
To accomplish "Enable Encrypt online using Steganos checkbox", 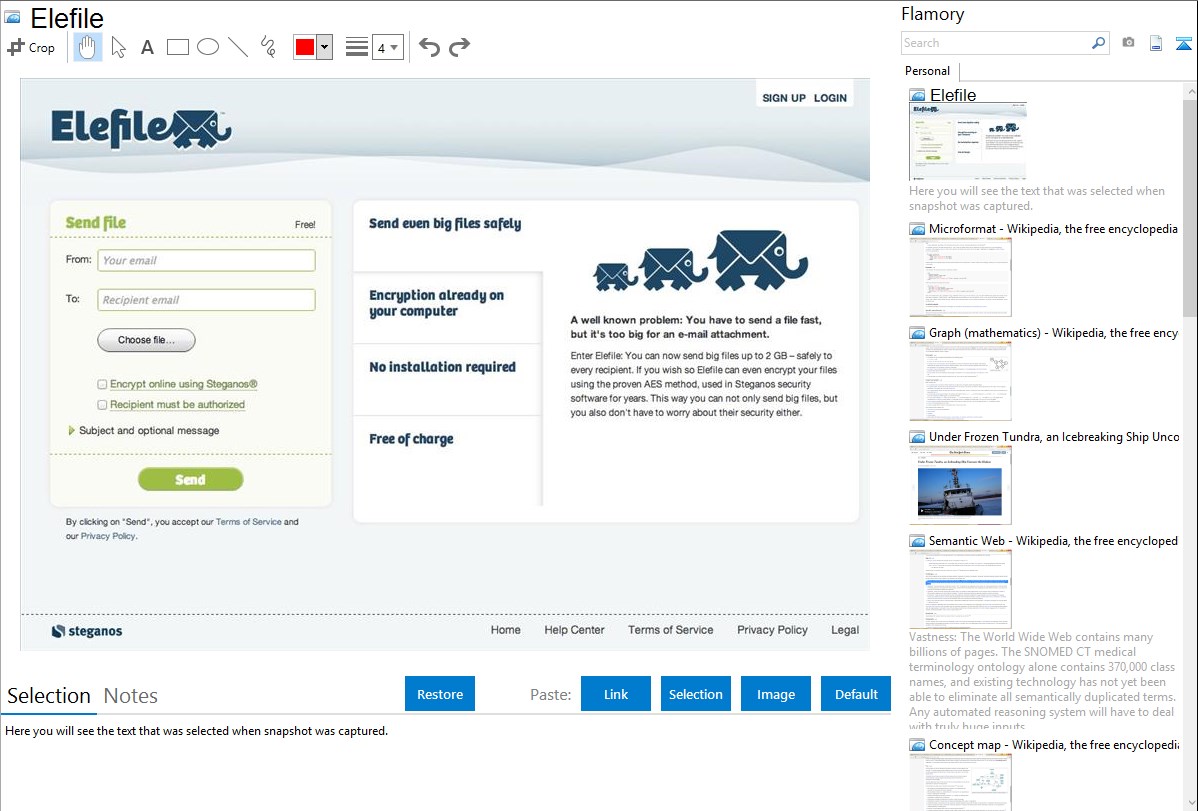I will [102, 384].
